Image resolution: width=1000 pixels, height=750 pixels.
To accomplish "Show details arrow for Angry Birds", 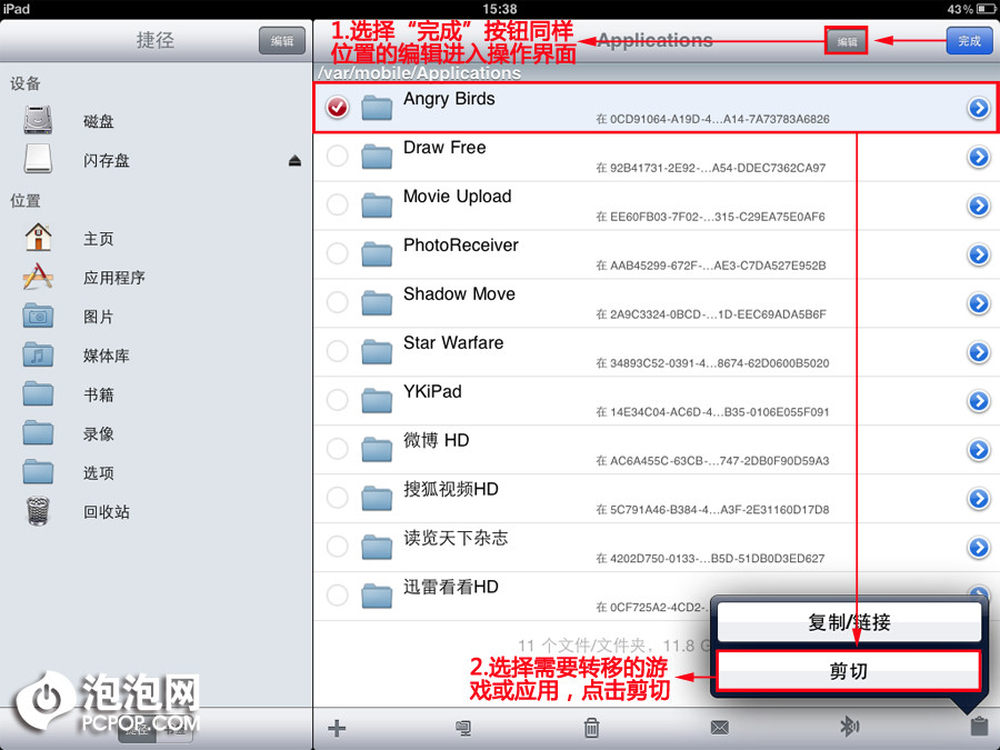I will (978, 108).
